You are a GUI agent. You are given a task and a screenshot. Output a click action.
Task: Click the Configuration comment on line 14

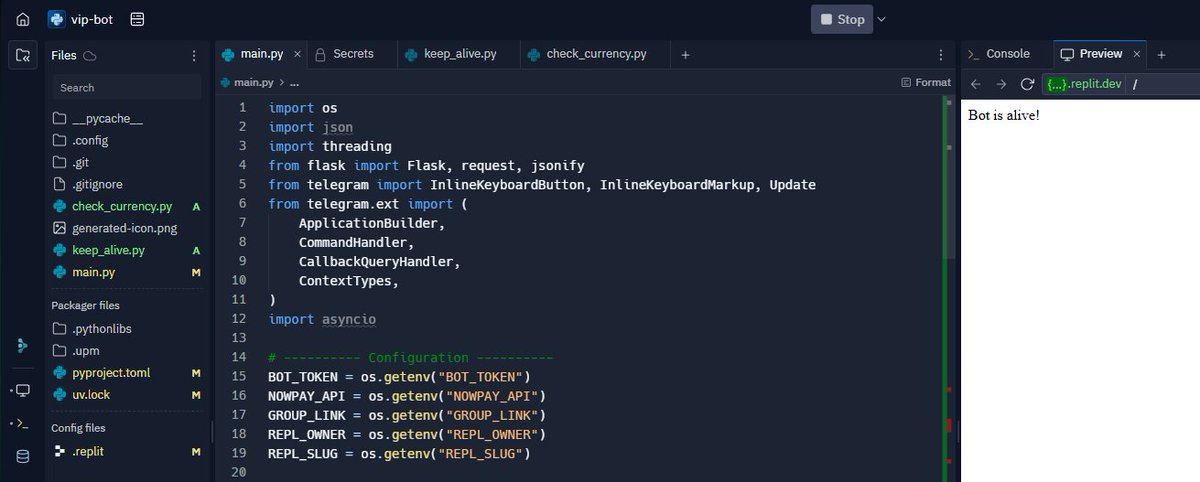(410, 357)
